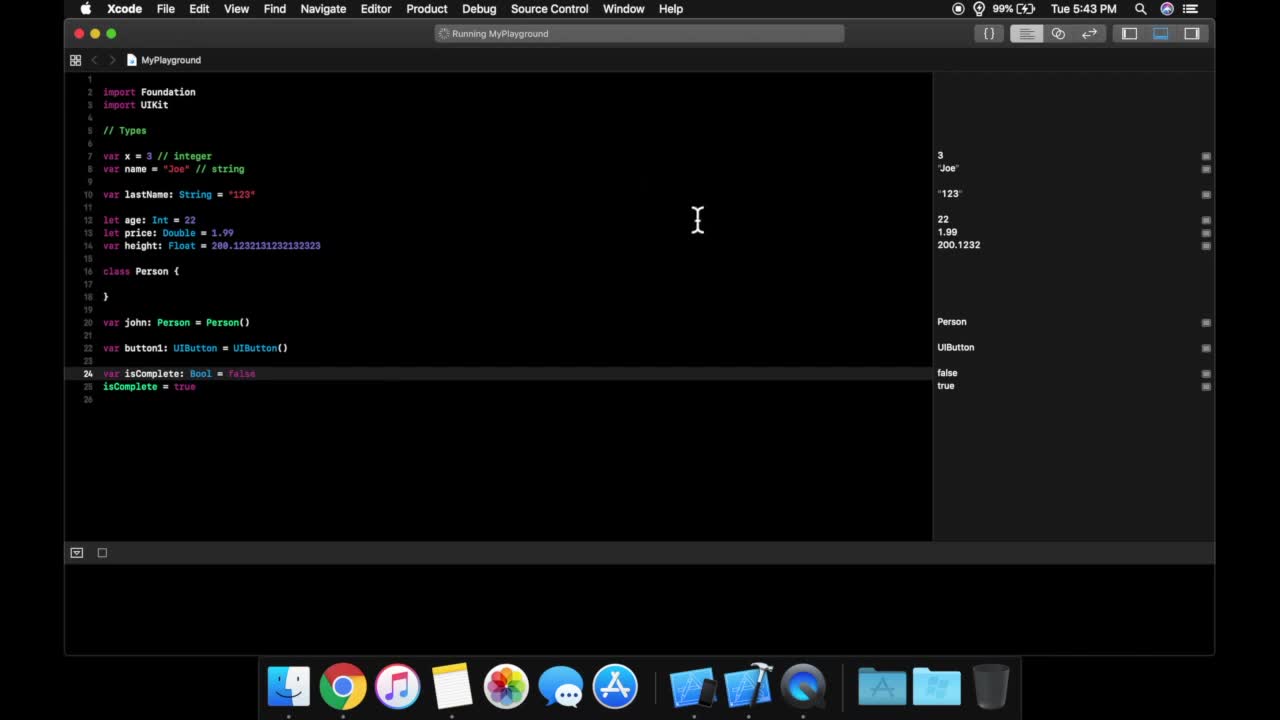This screenshot has width=1280, height=720.
Task: Click the lightbulb energy icon in menu bar
Action: click(x=978, y=9)
